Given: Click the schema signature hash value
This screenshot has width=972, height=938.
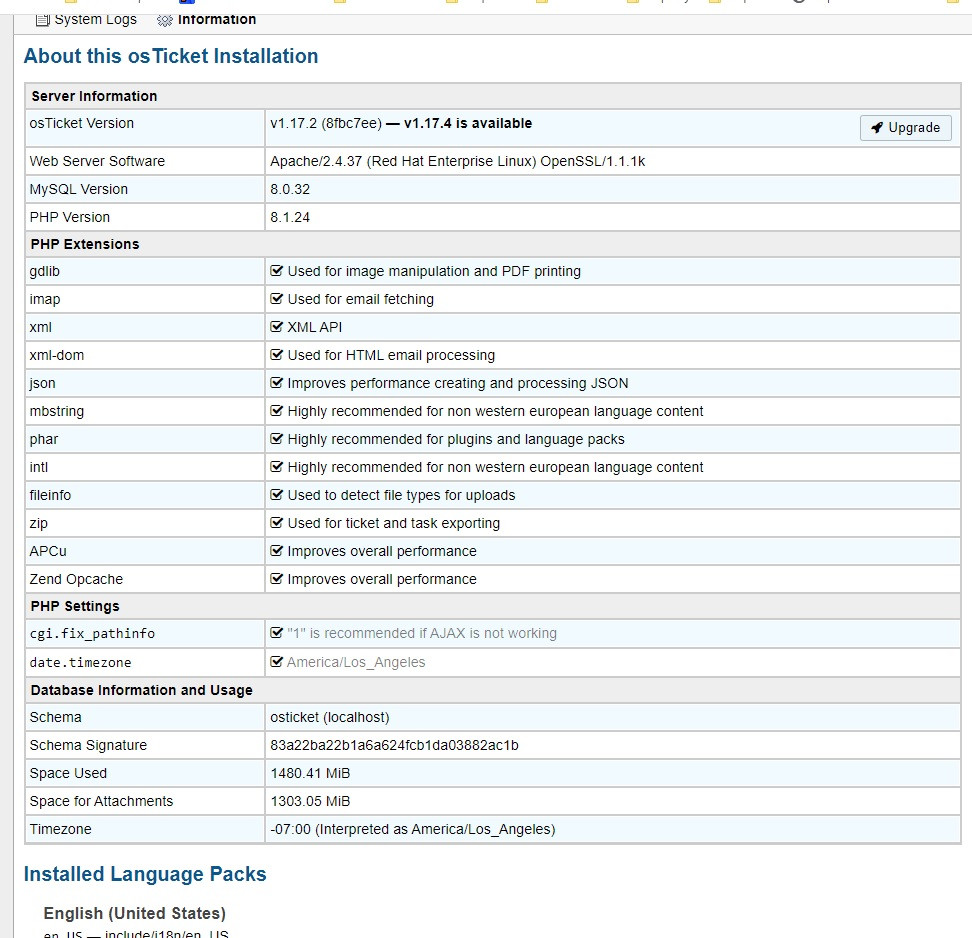Looking at the screenshot, I should click(394, 745).
